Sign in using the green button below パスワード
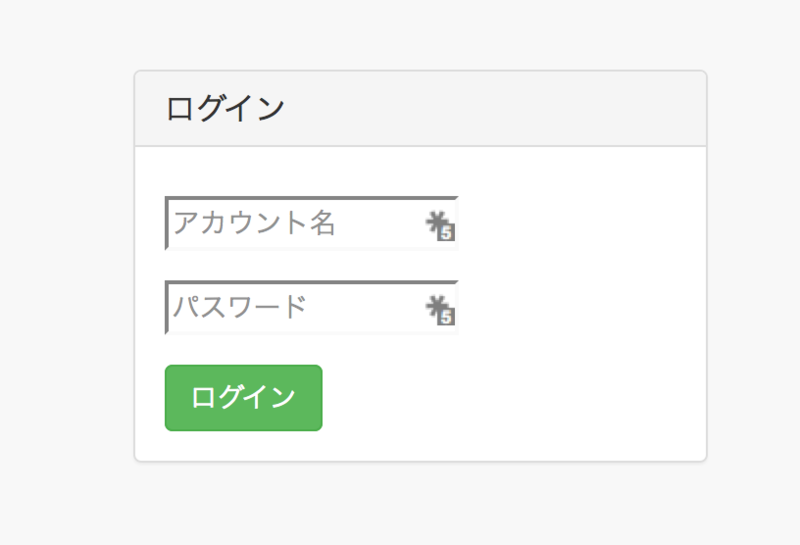Screen dimensions: 800x545 pos(243,398)
